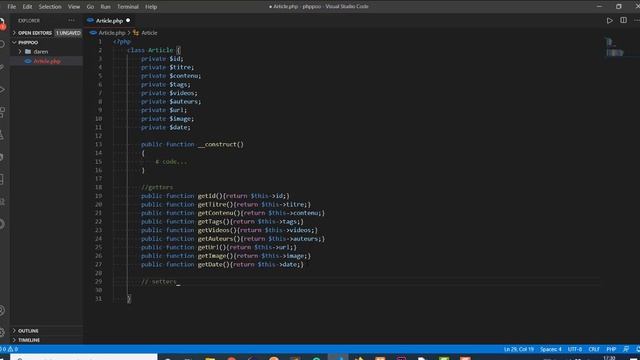This screenshot has width=640, height=360.
Task: Open the Extensions view in the activity bar
Action: point(2,112)
